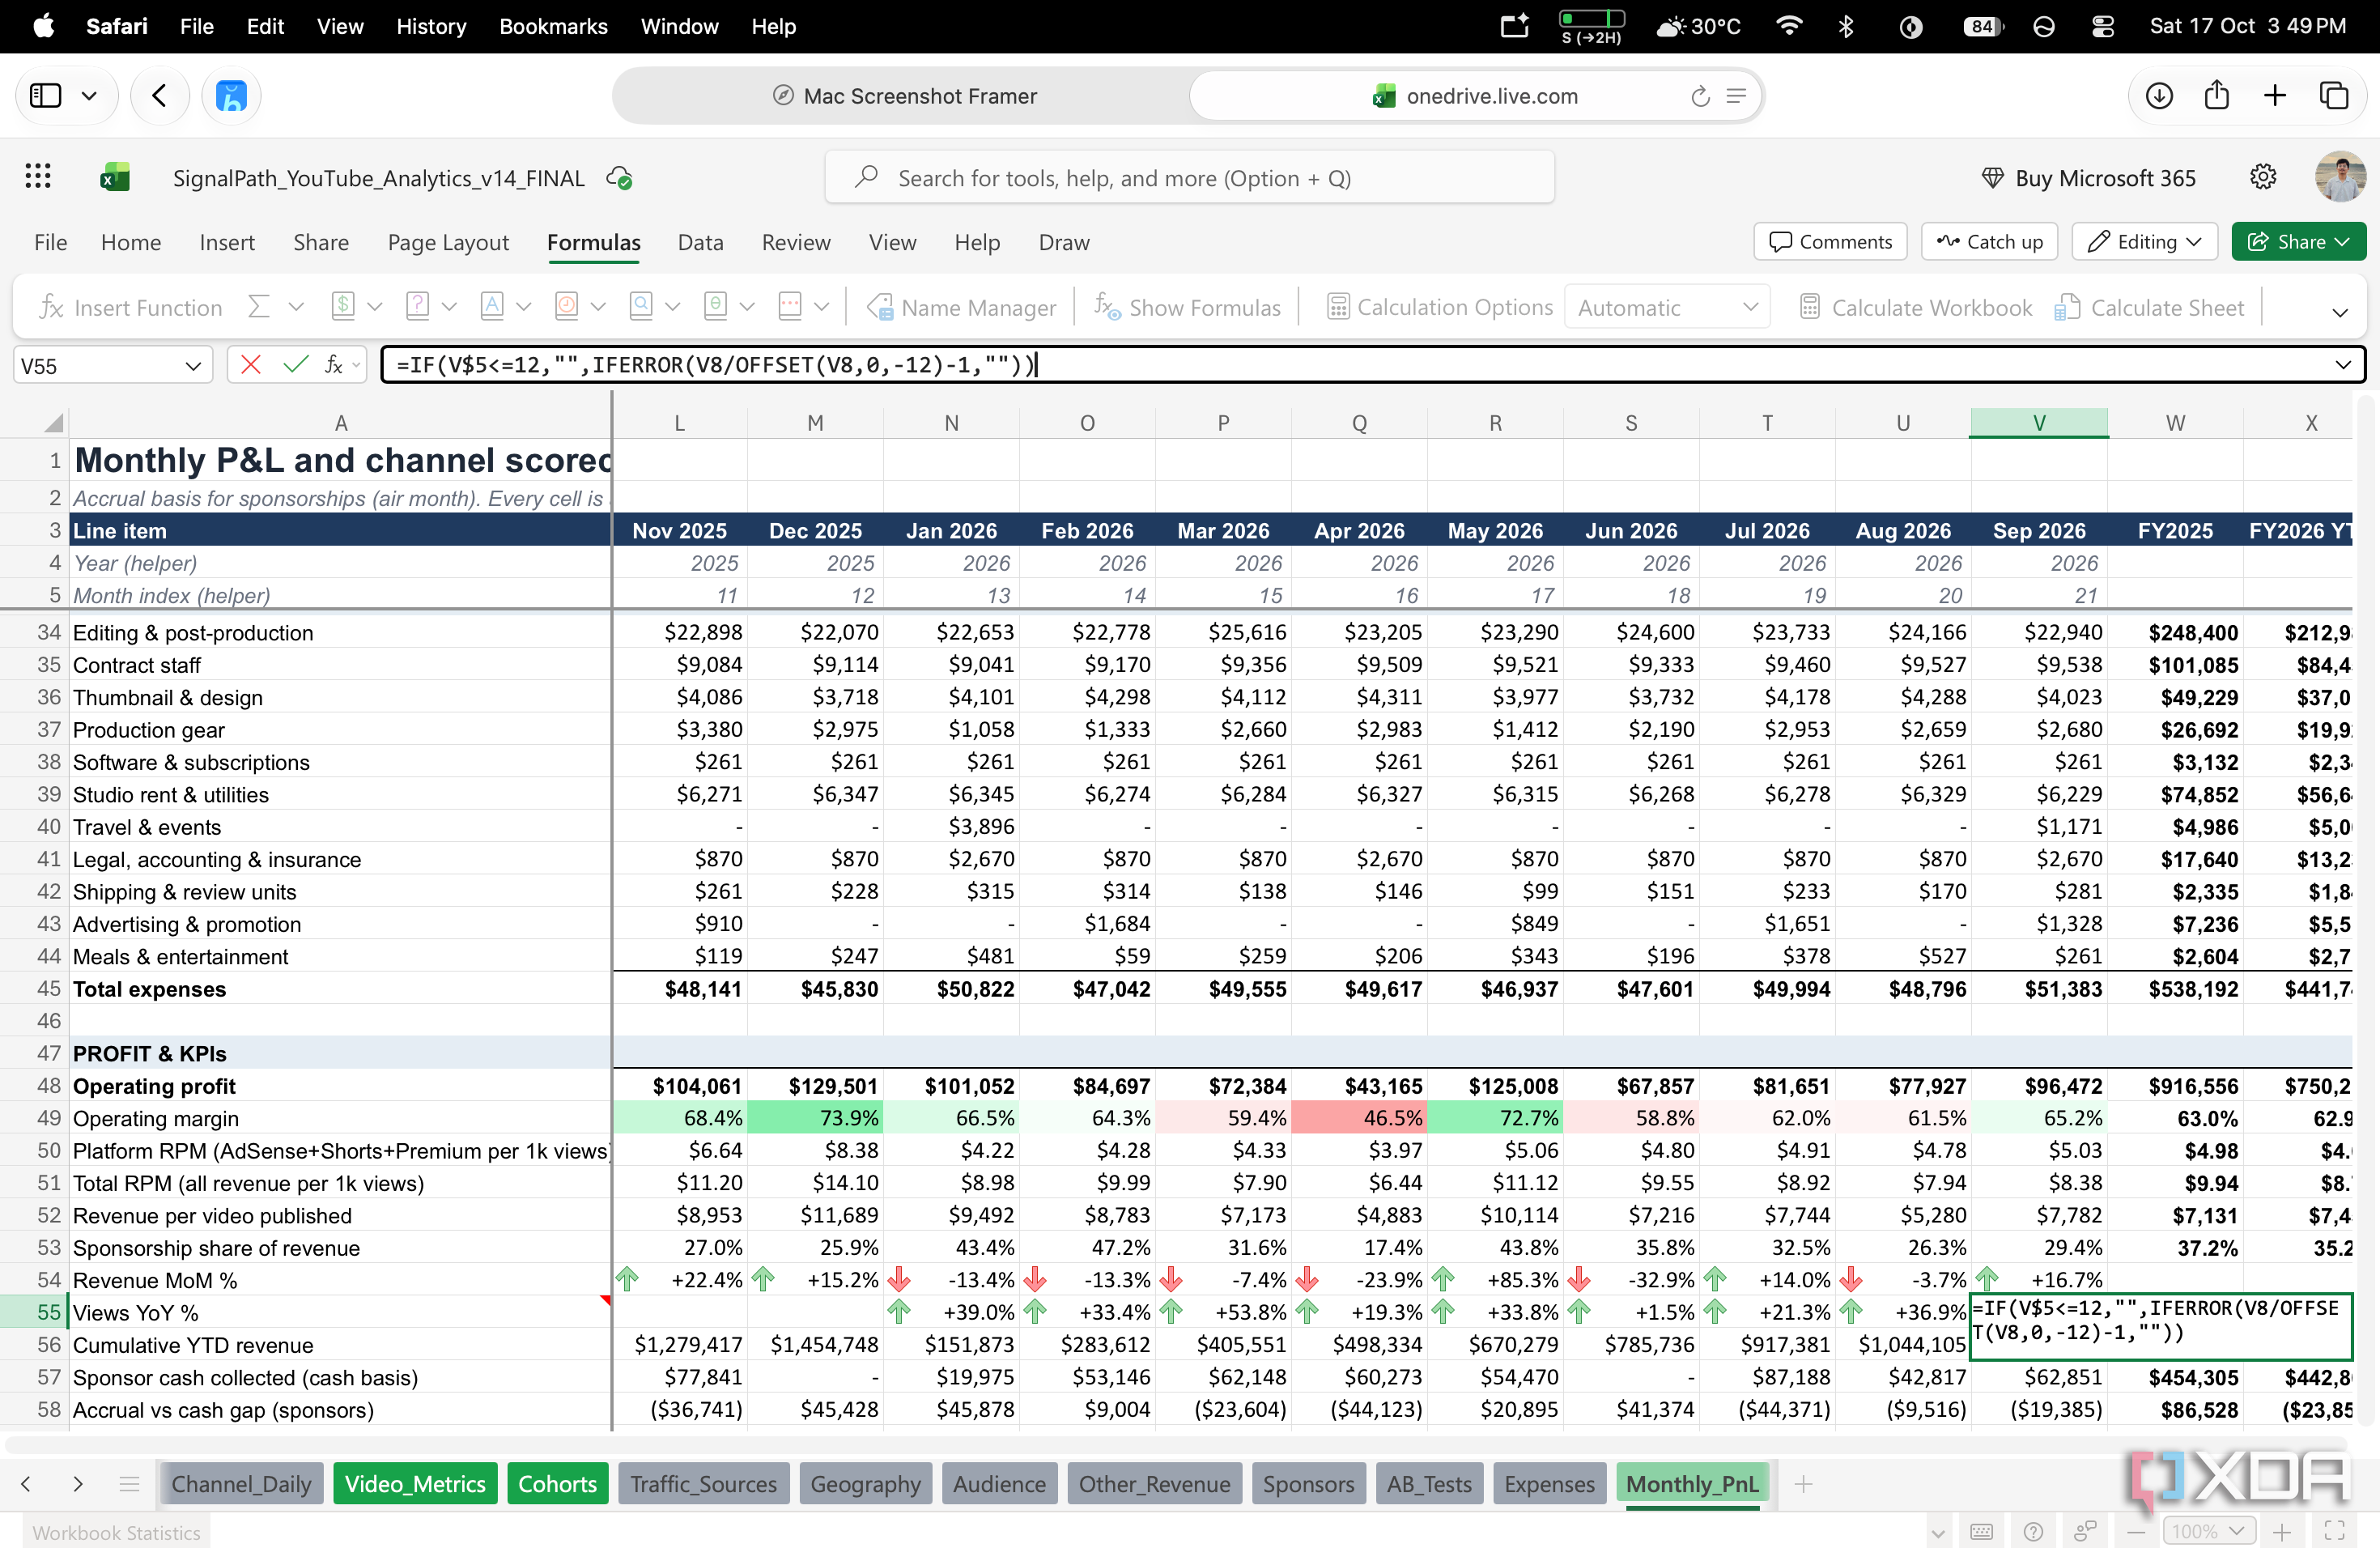Open the Microsoft 365 app launcher grid
The width and height of the screenshot is (2380, 1548).
coord(38,177)
